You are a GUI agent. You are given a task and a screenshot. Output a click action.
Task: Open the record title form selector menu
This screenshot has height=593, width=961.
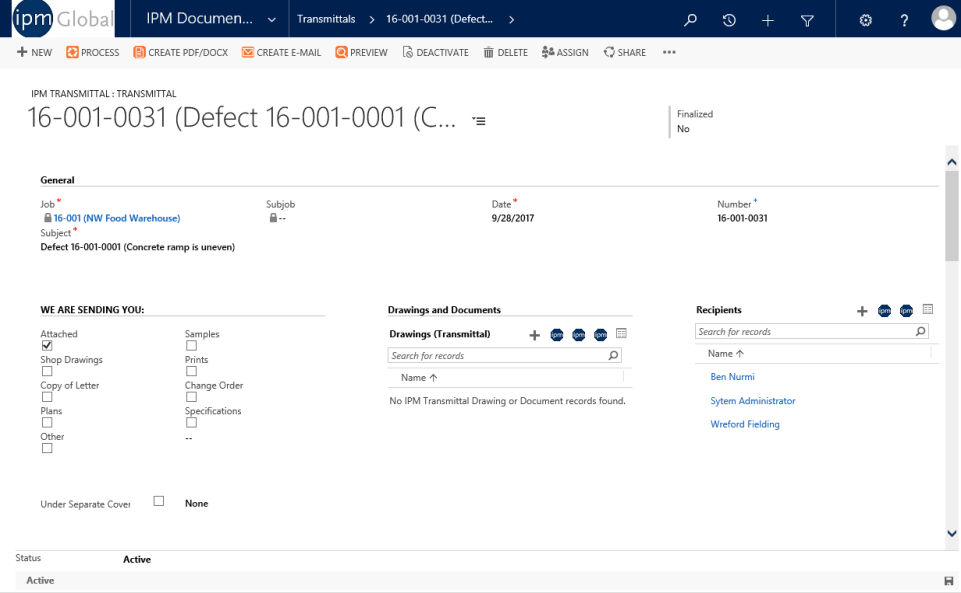tap(479, 121)
